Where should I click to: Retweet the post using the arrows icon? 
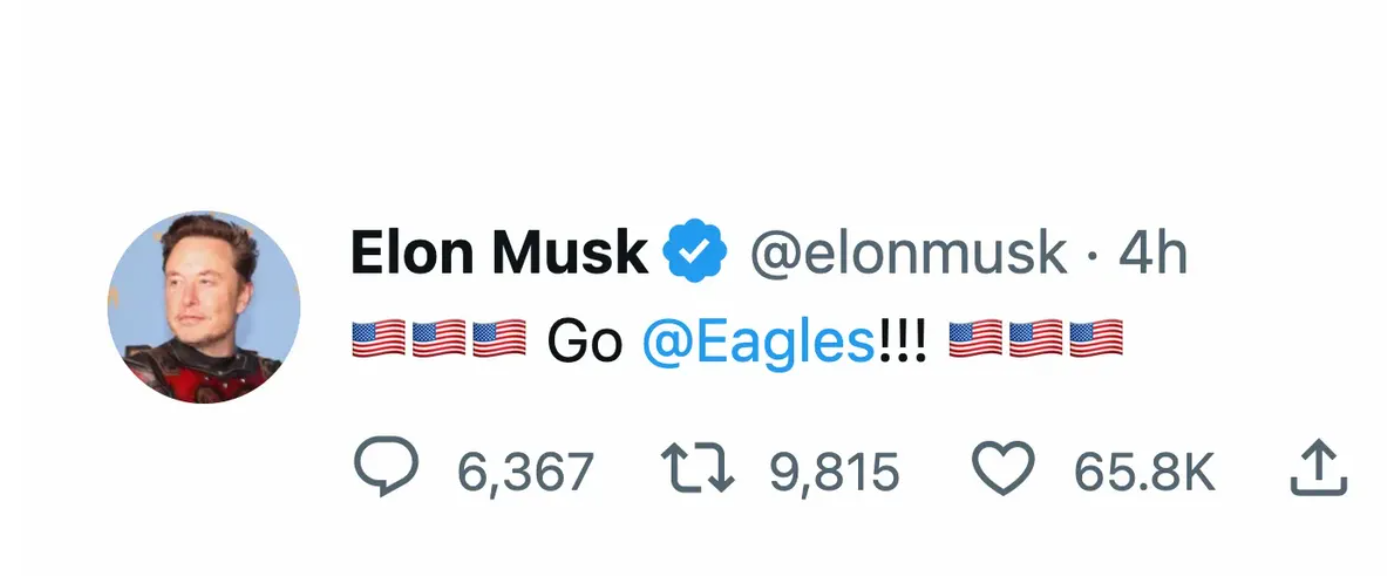697,469
